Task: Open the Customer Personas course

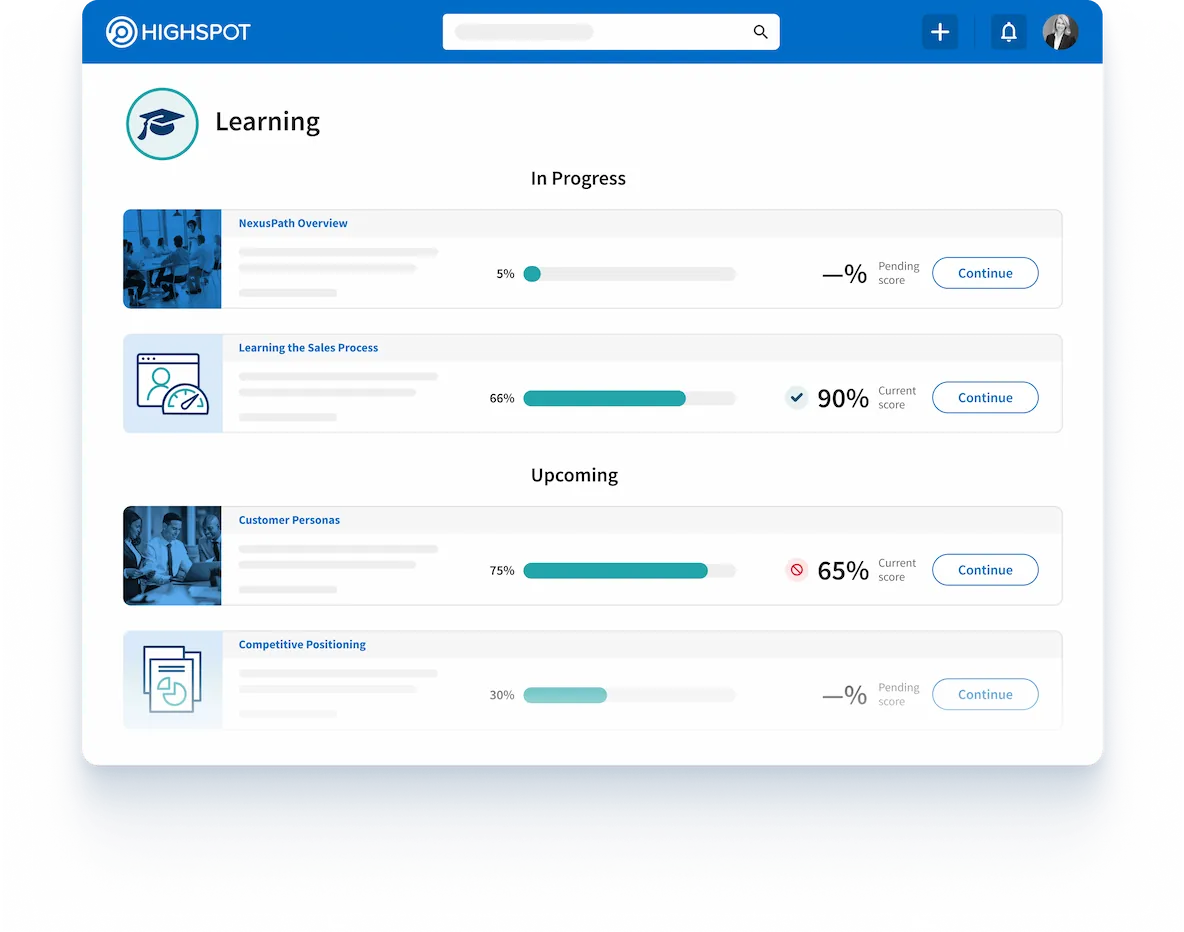Action: 289,520
